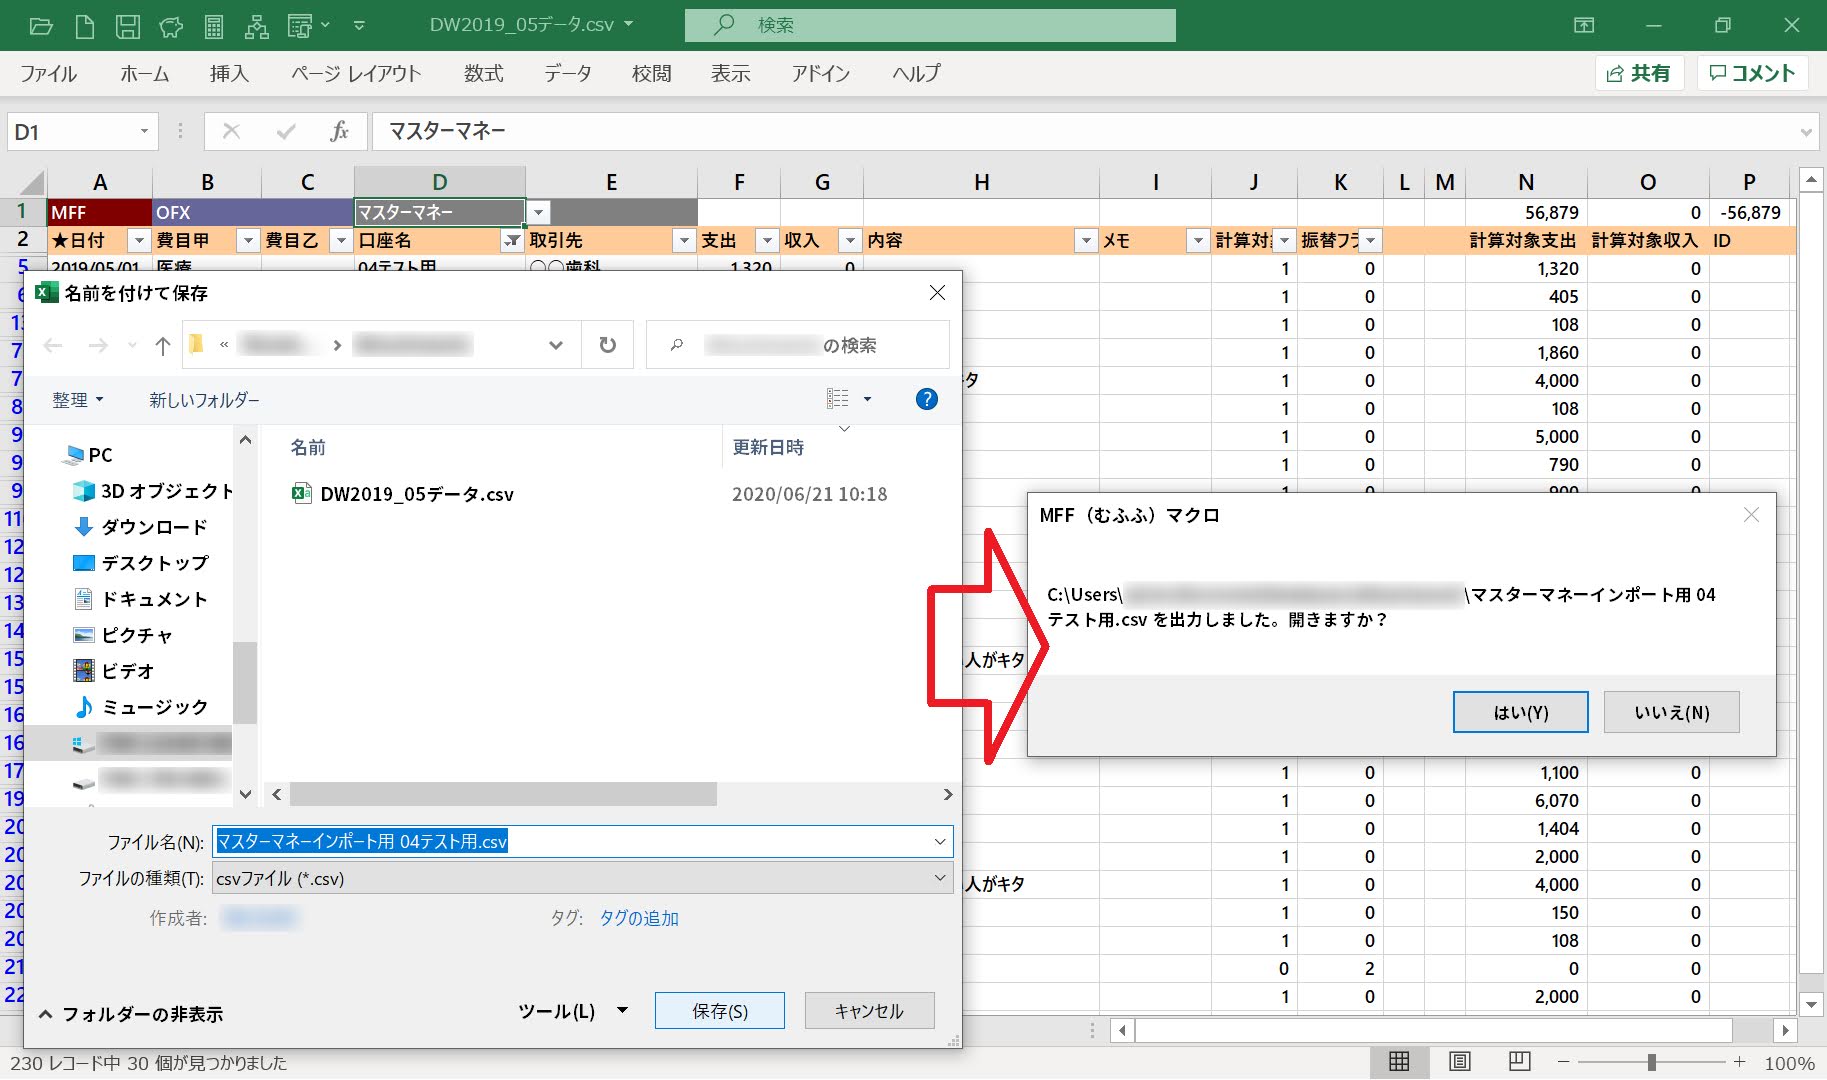Go up one folder level arrow
Screen dimensions: 1827x1080
click(163, 345)
